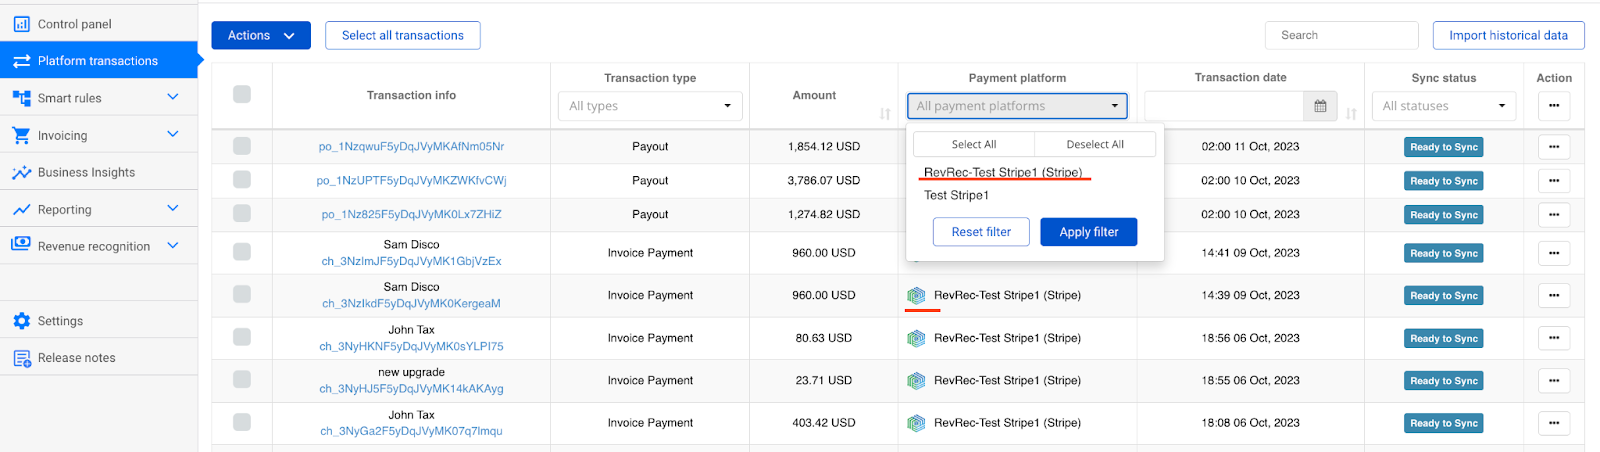This screenshot has width=1600, height=452.
Task: Click the Invoicing cart icon
Action: [x=21, y=135]
